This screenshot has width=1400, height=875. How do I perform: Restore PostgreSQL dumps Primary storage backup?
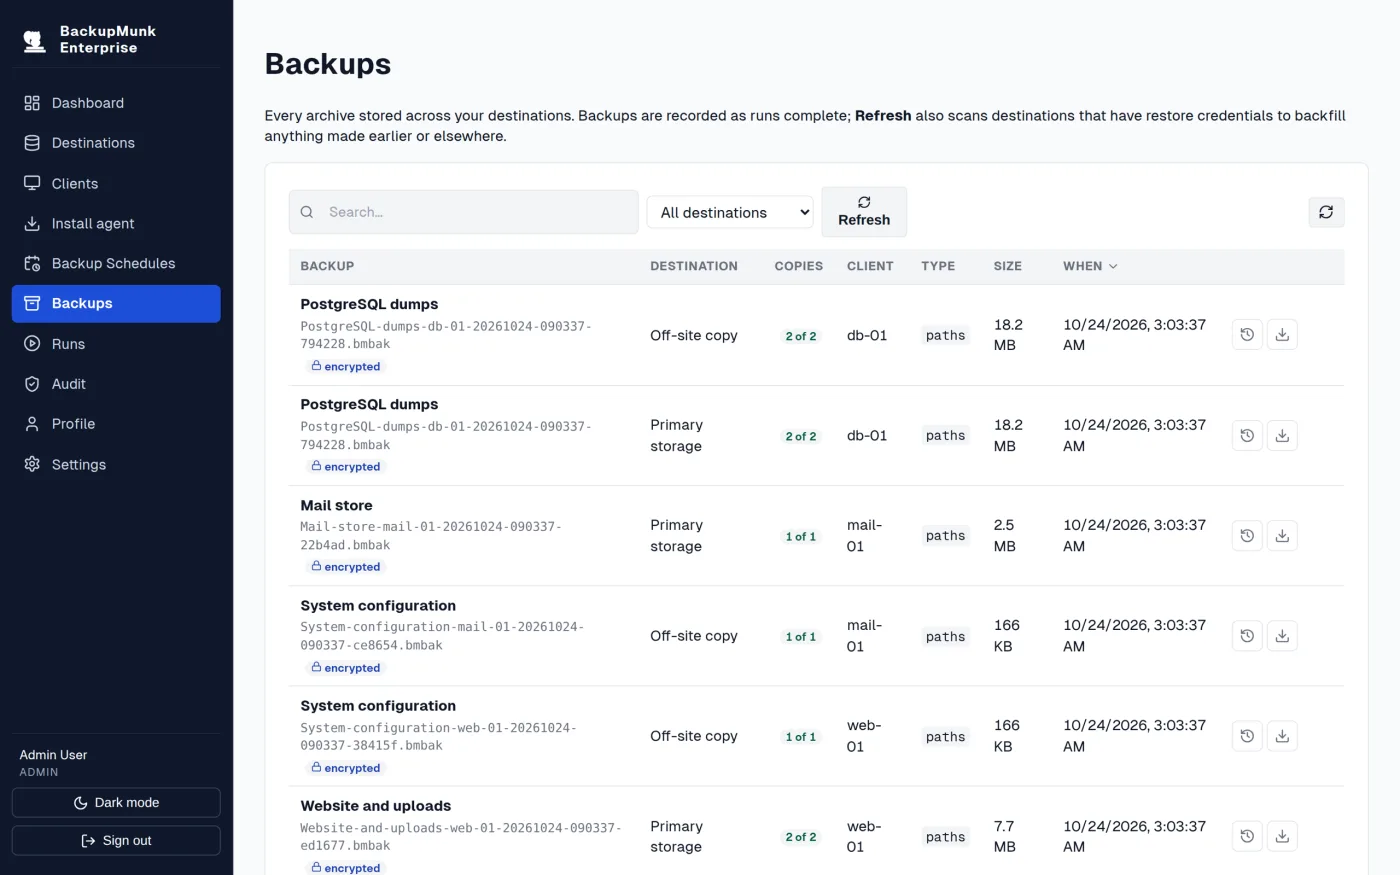point(1247,436)
